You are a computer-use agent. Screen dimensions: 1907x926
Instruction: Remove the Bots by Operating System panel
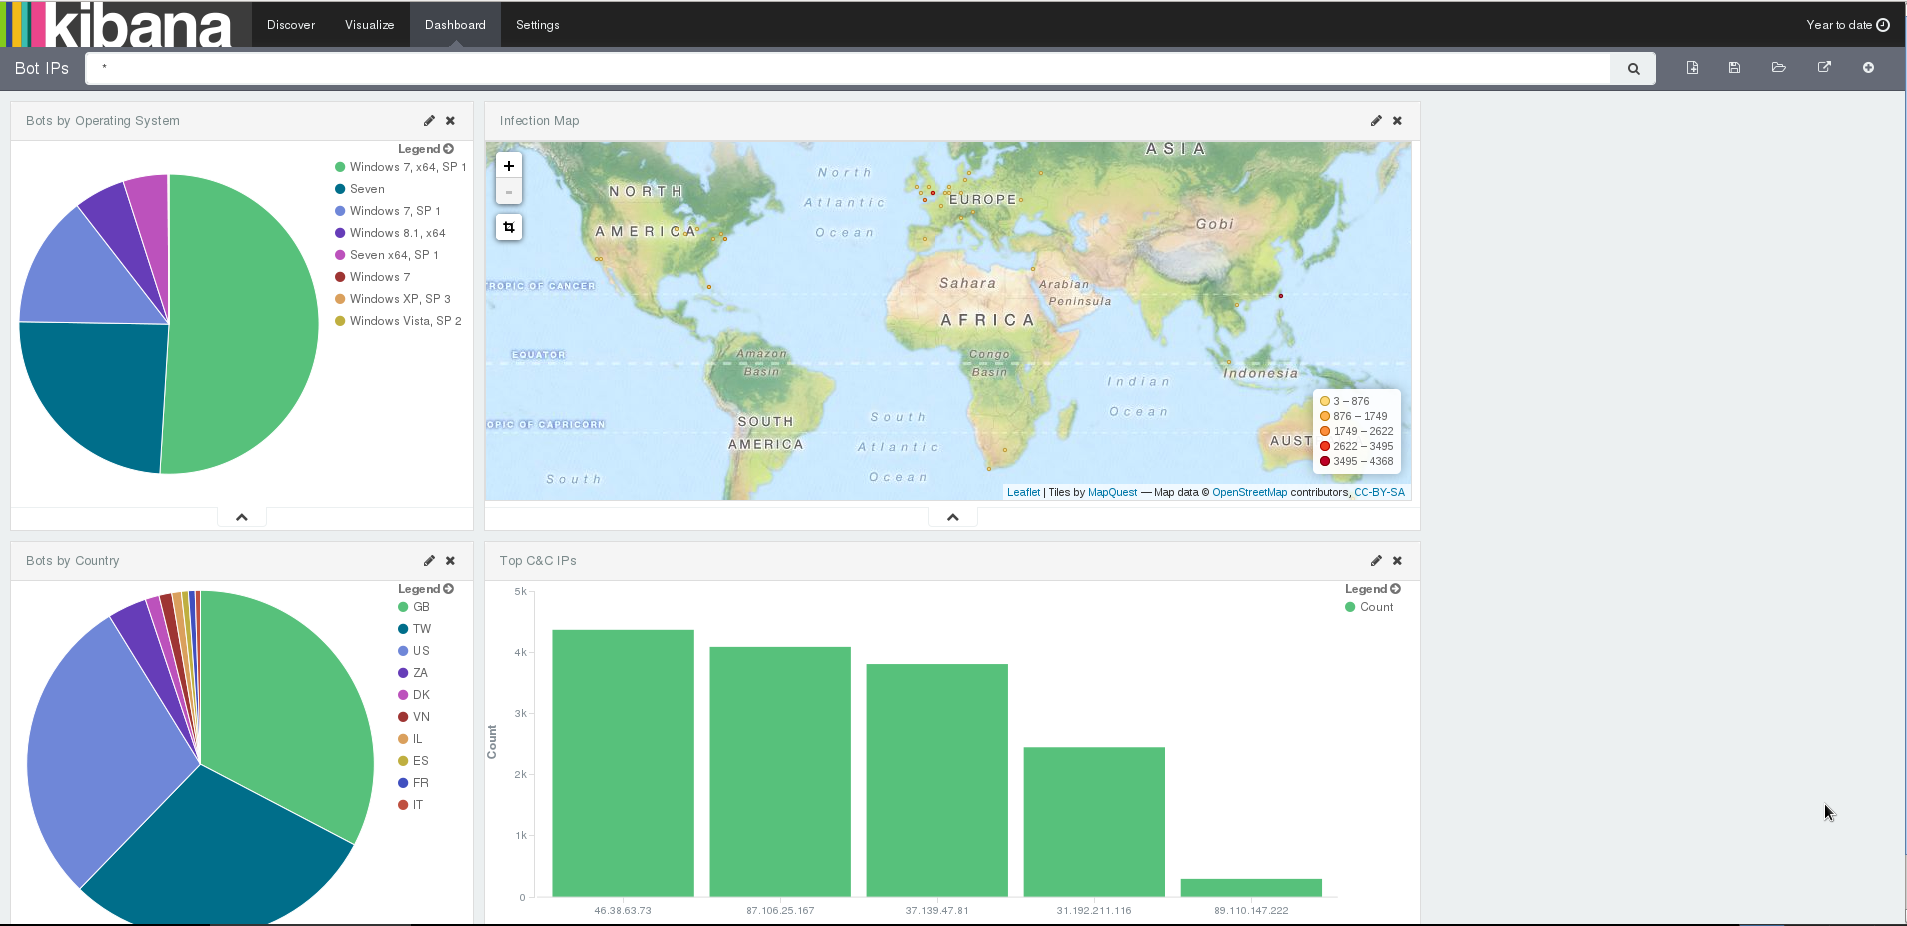pos(450,121)
